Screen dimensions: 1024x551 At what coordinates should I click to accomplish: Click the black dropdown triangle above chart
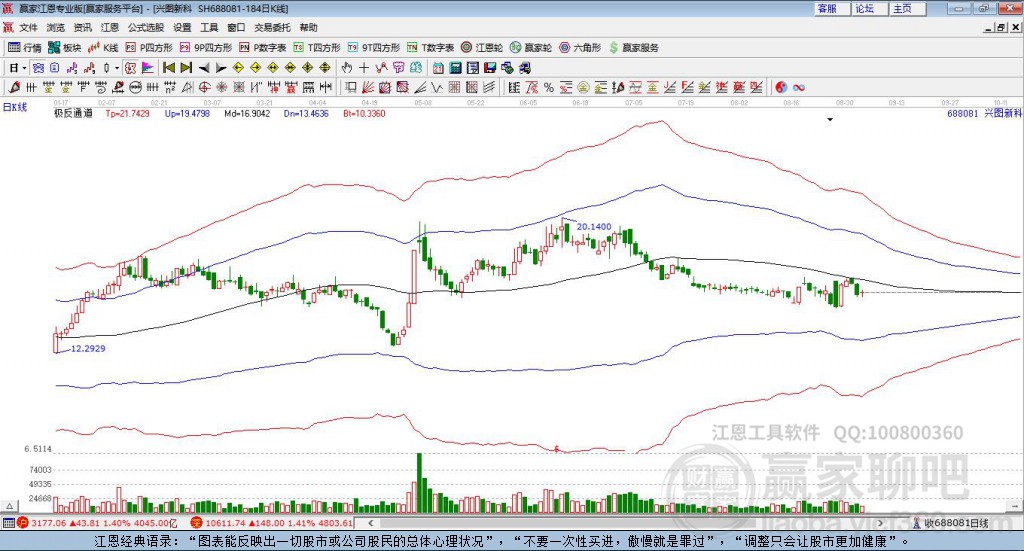pos(830,119)
